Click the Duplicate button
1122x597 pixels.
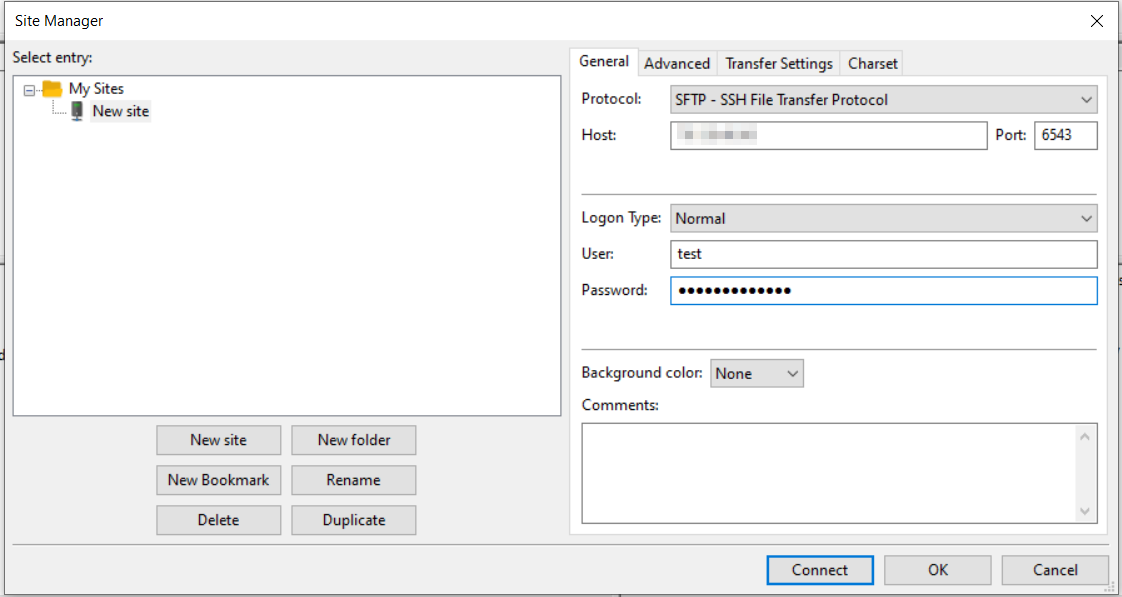(x=354, y=520)
